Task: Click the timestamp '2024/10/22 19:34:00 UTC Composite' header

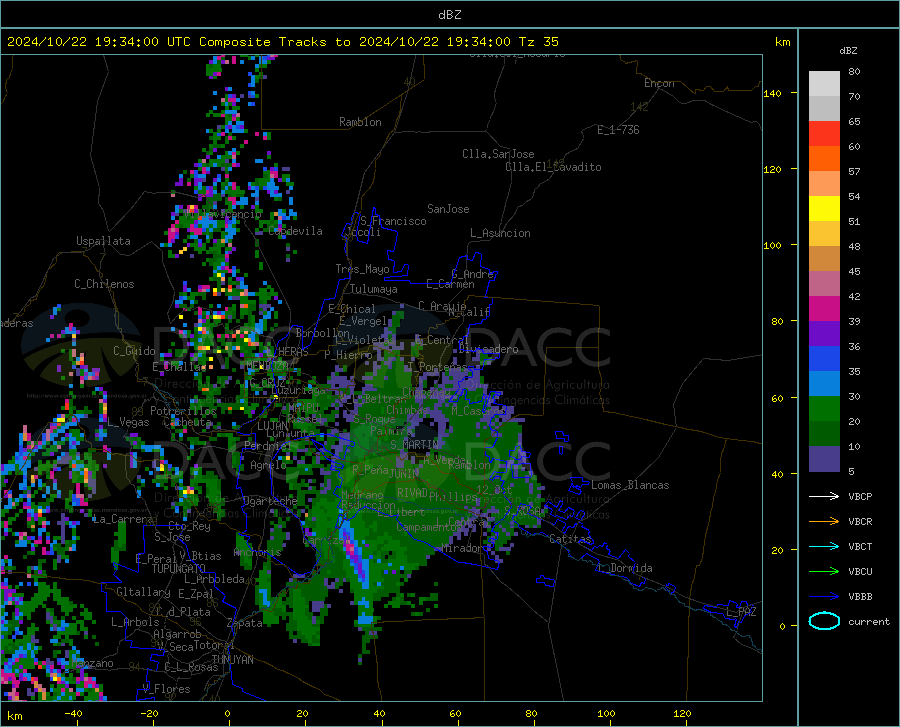Action: pyautogui.click(x=139, y=42)
